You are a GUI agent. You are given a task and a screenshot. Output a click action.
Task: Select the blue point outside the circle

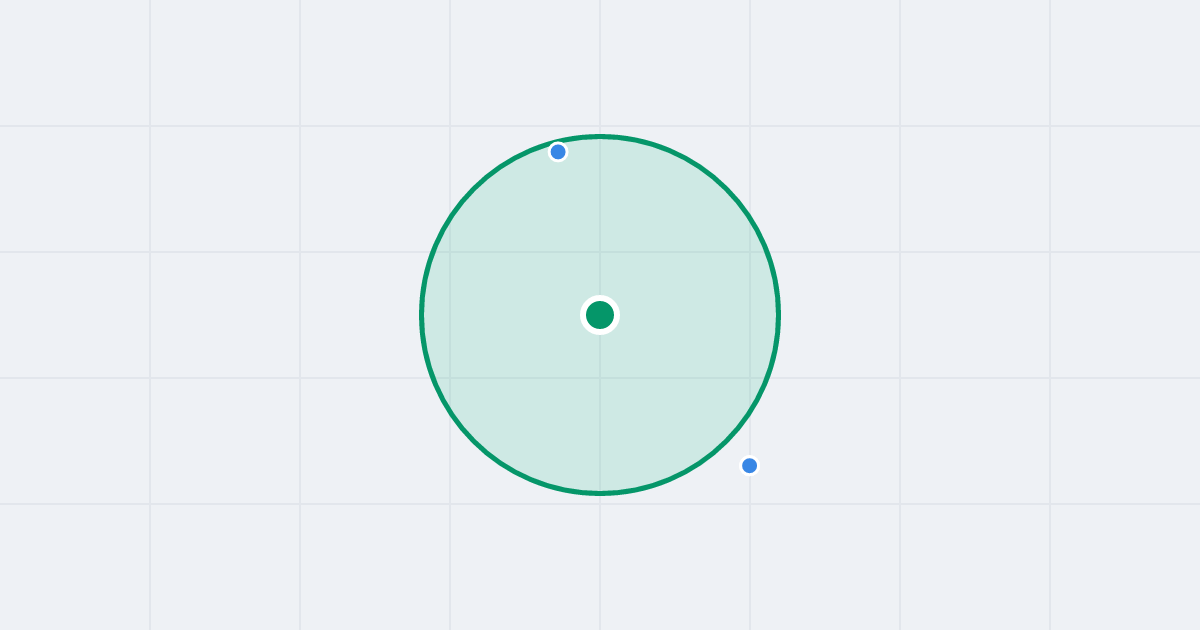749,465
